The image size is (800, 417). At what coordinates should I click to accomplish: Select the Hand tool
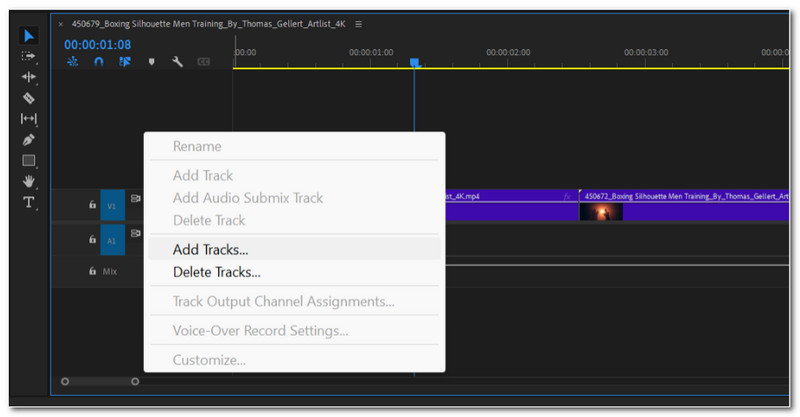pyautogui.click(x=29, y=181)
